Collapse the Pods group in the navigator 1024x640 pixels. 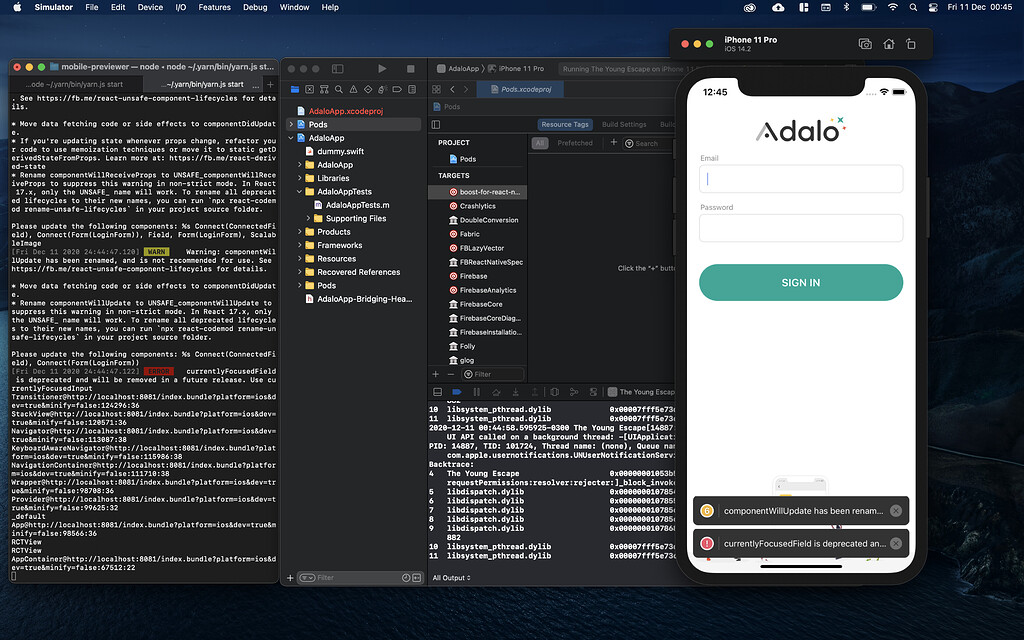tap(291, 124)
